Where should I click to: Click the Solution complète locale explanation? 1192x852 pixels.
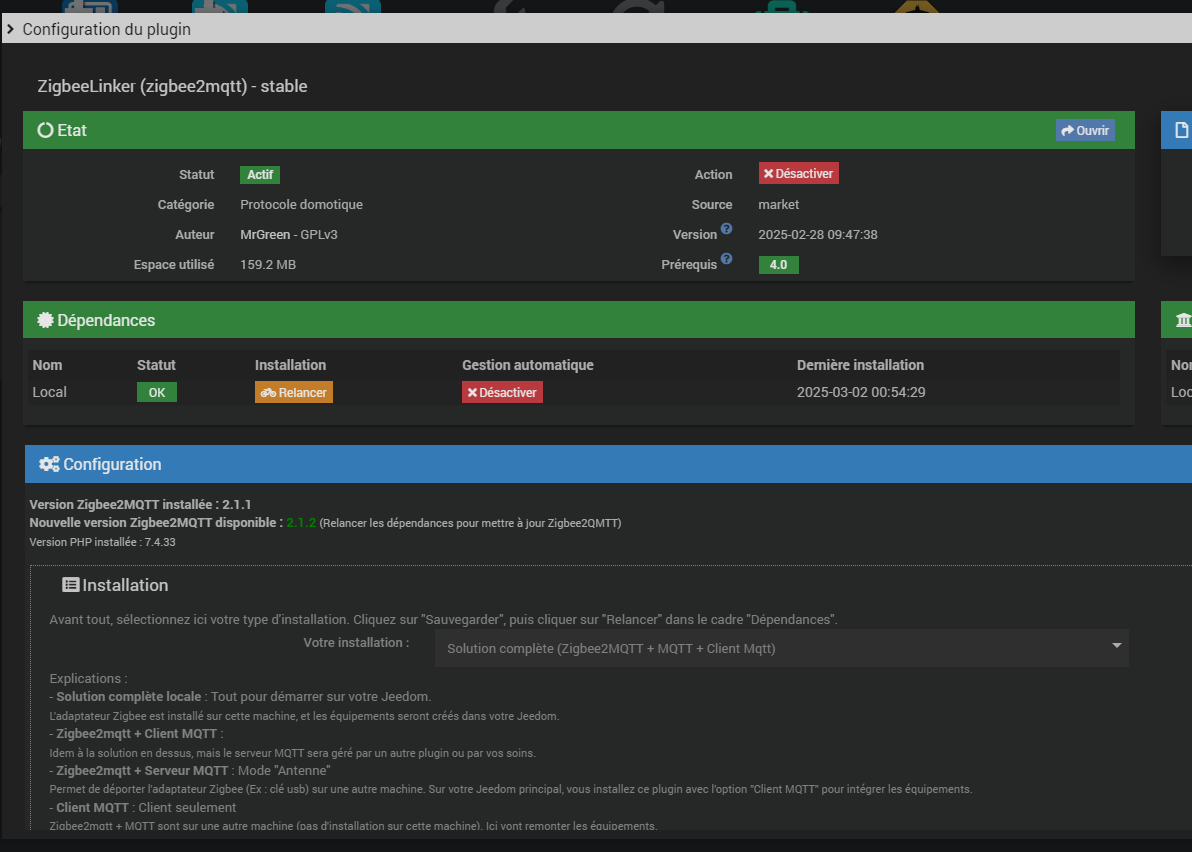coord(240,696)
